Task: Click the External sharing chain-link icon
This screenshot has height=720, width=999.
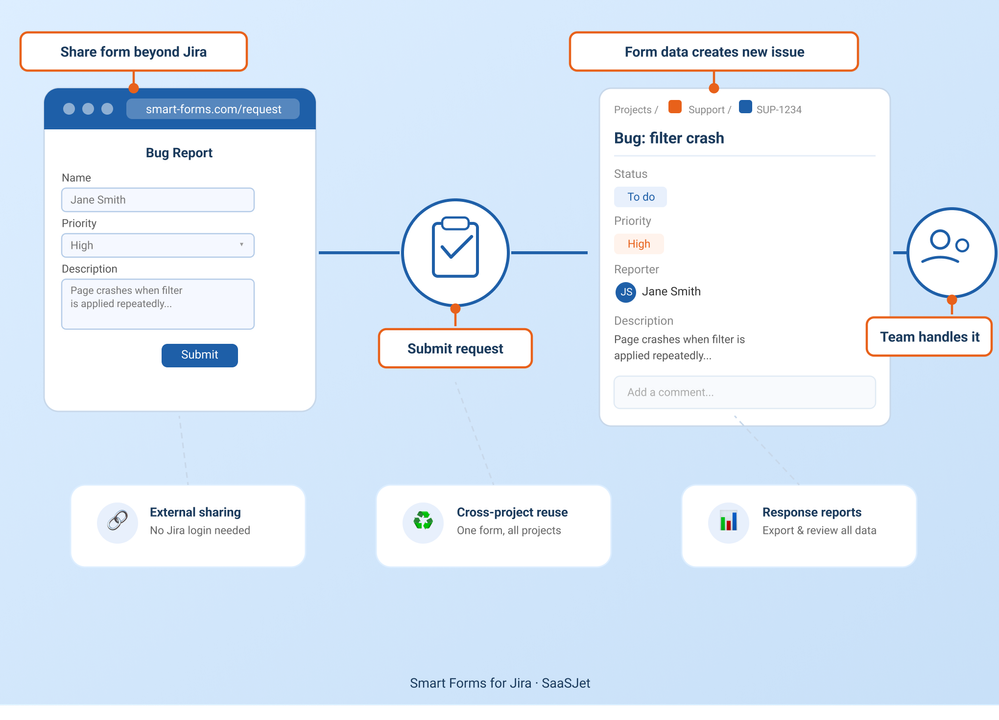Action: [x=117, y=522]
